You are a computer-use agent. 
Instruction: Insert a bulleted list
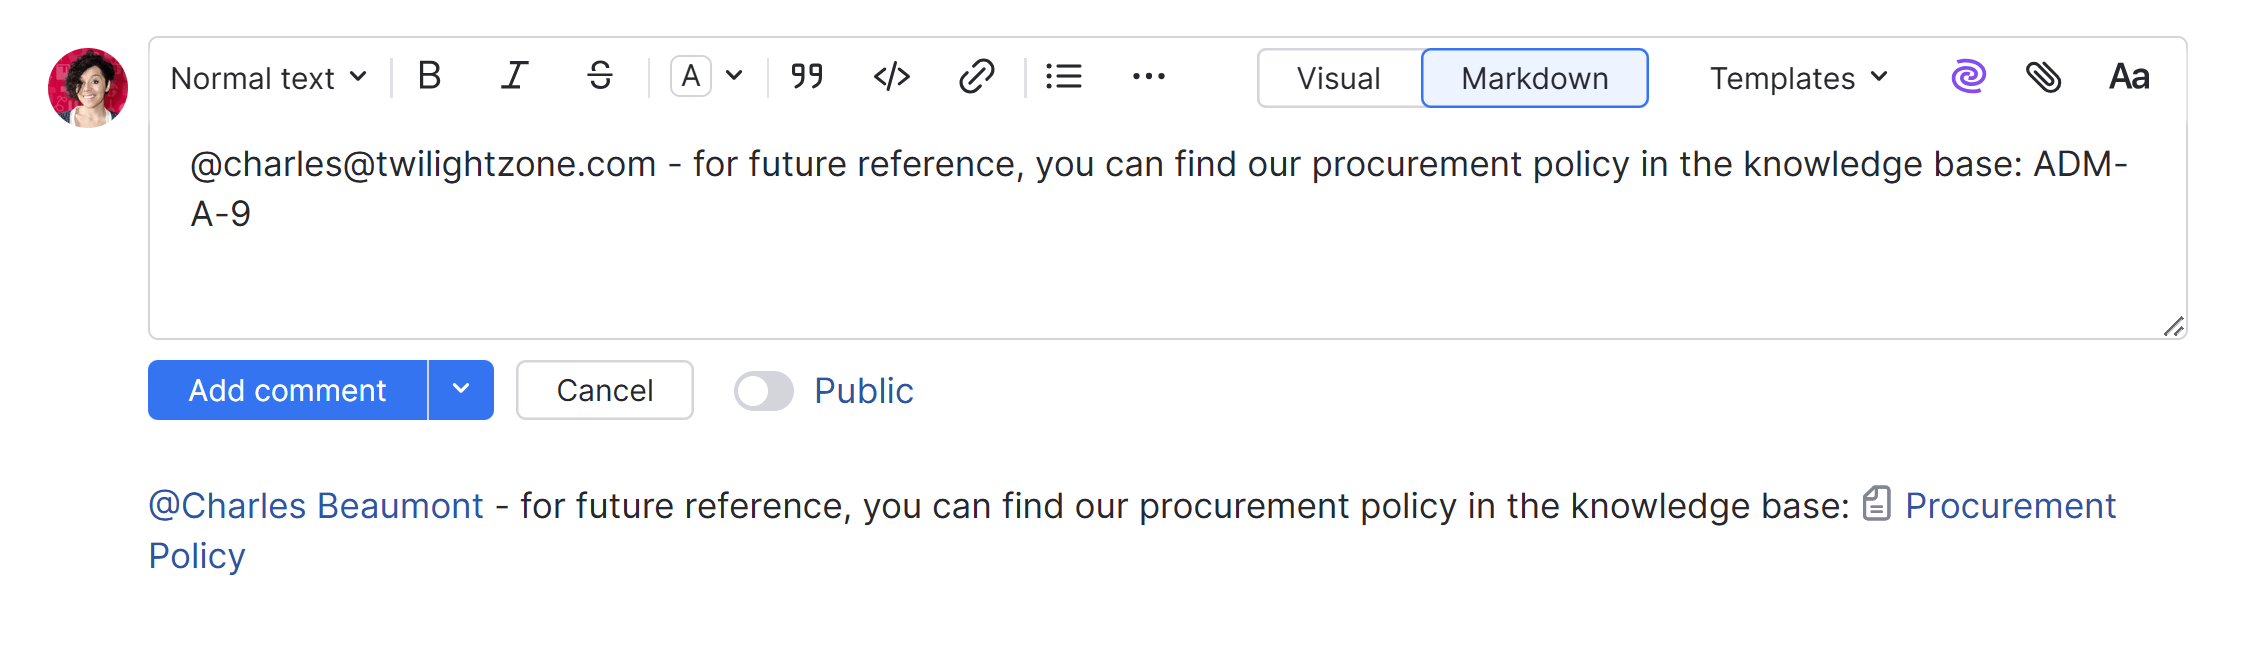1063,76
